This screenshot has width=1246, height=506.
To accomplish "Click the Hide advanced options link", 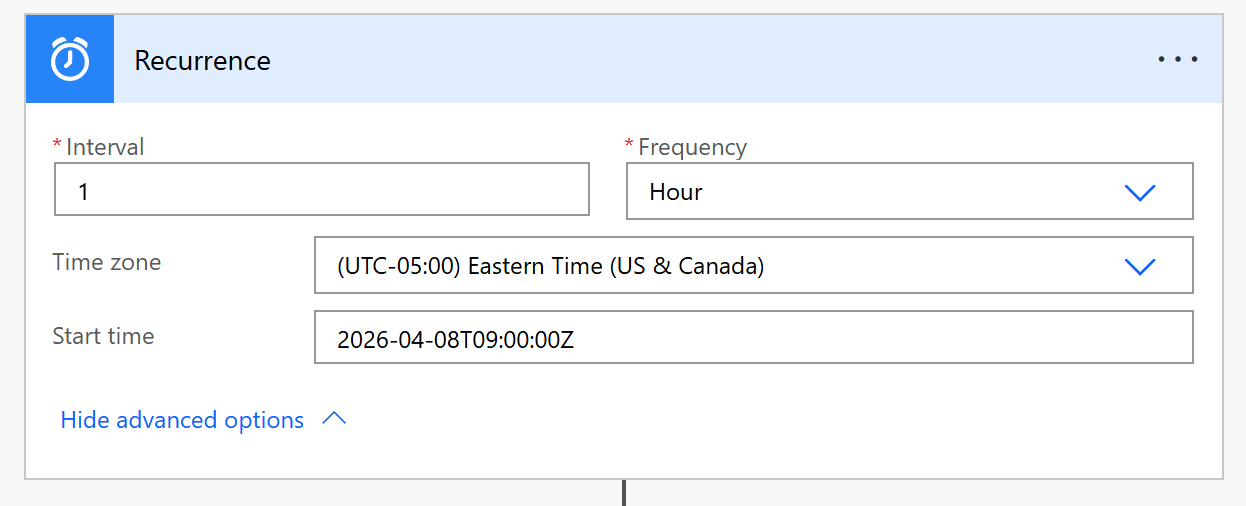I will 182,420.
